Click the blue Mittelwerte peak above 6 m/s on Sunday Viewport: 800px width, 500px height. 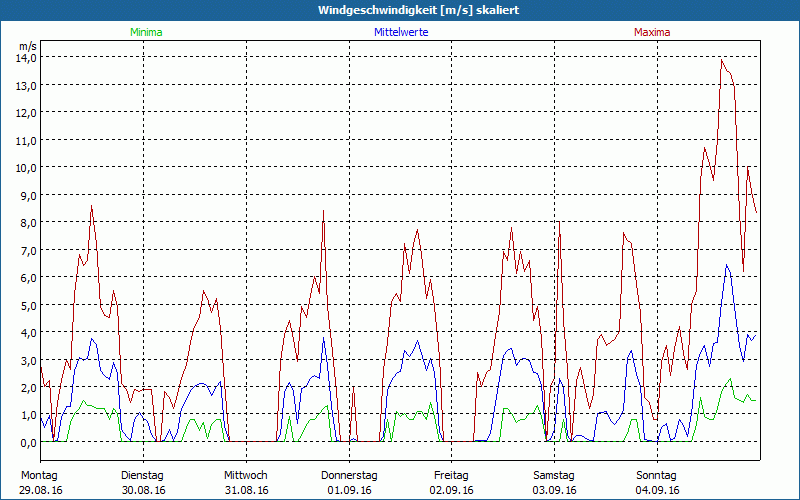click(x=727, y=265)
